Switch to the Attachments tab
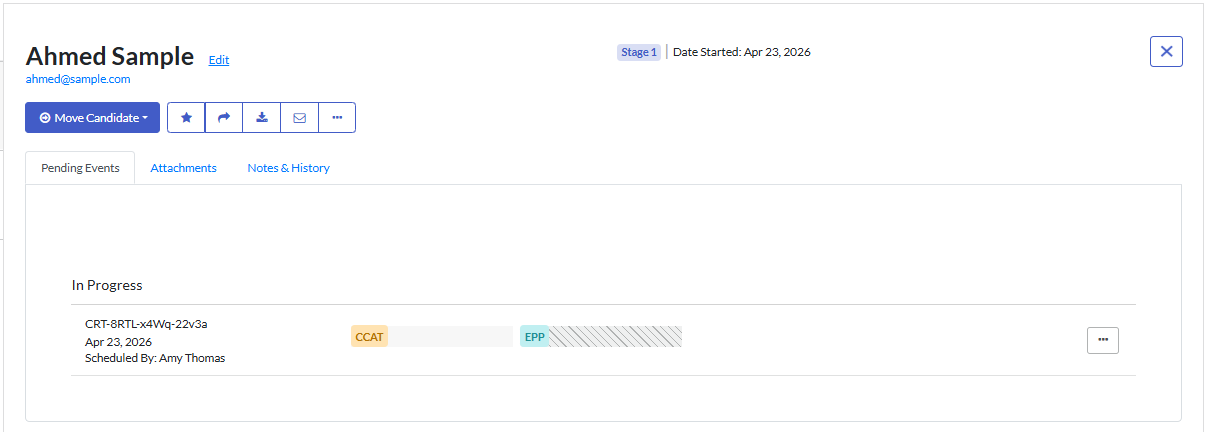Viewport: 1207px width, 432px height. 183,168
